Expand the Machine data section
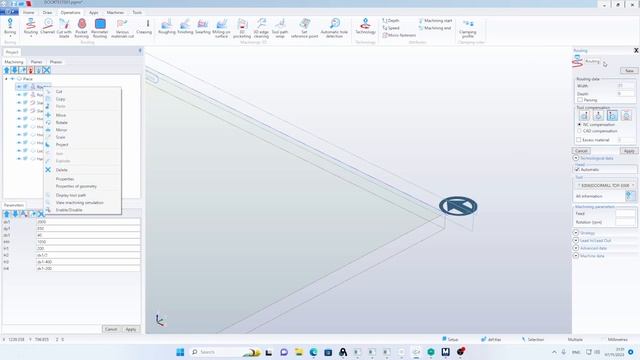 click(x=576, y=256)
